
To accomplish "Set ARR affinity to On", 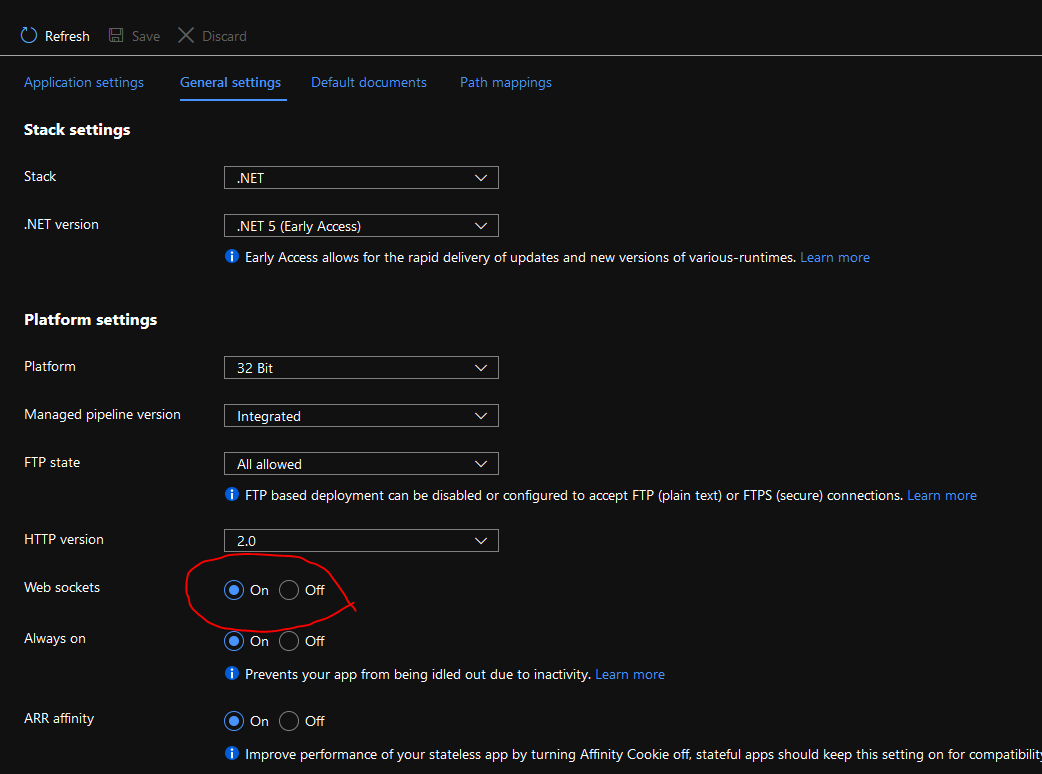I will [234, 721].
